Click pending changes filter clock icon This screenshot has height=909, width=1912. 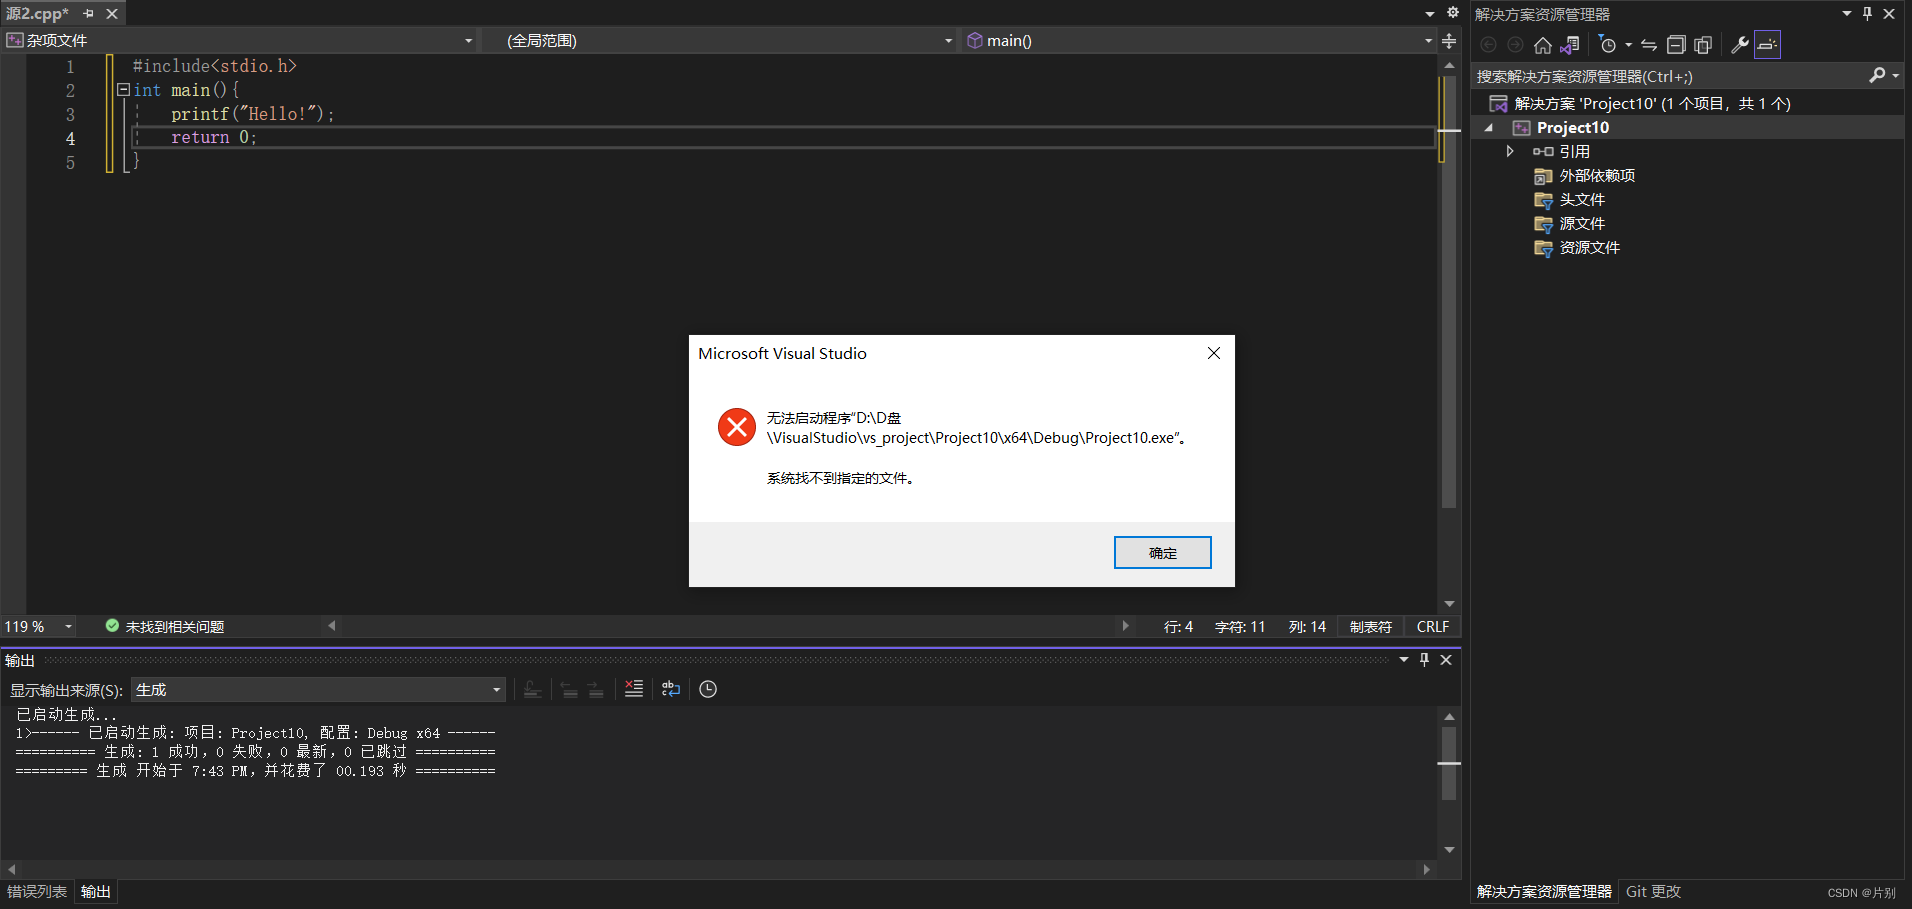1608,45
